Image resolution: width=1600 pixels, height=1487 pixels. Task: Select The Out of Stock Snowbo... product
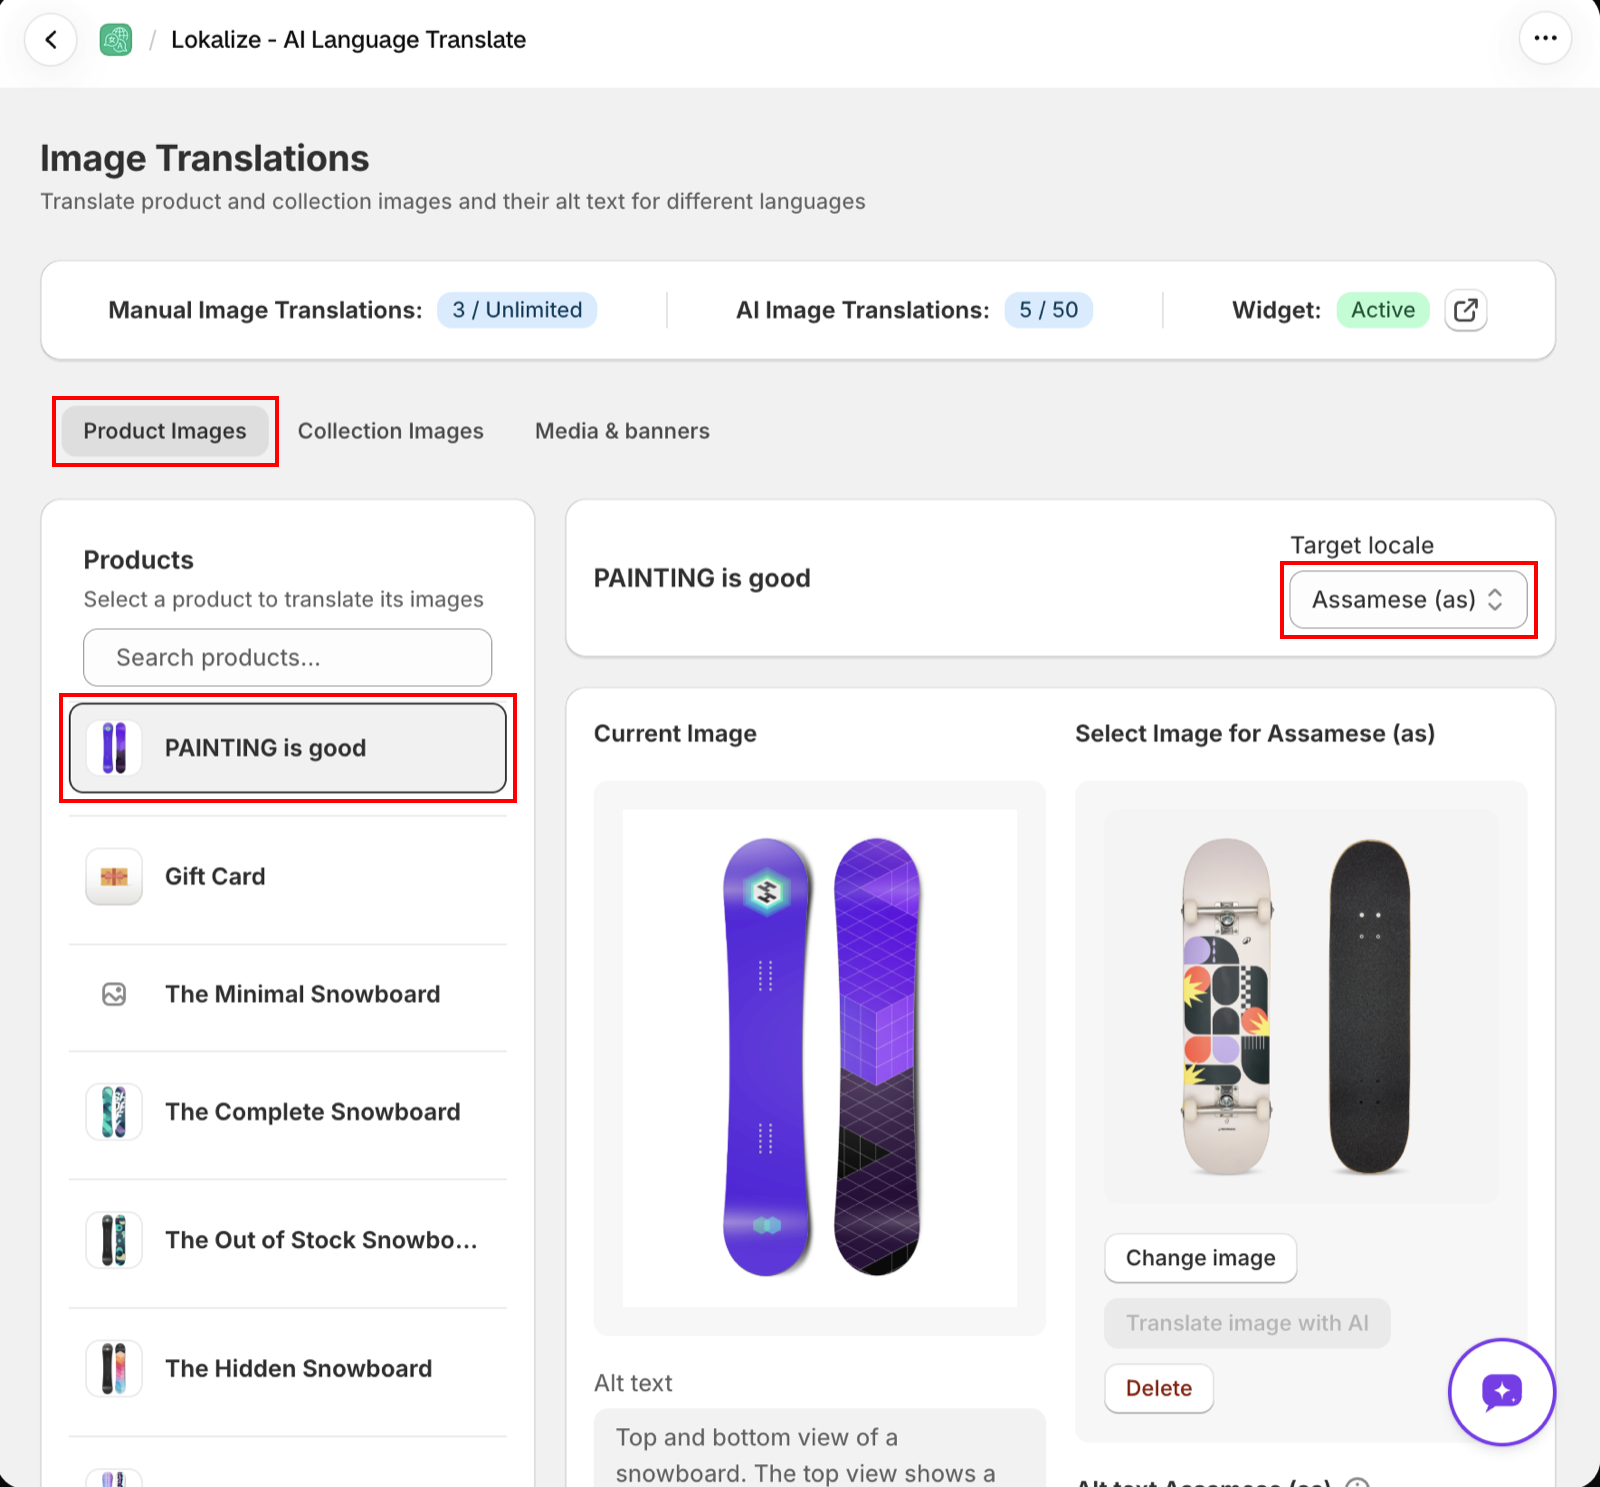(288, 1240)
